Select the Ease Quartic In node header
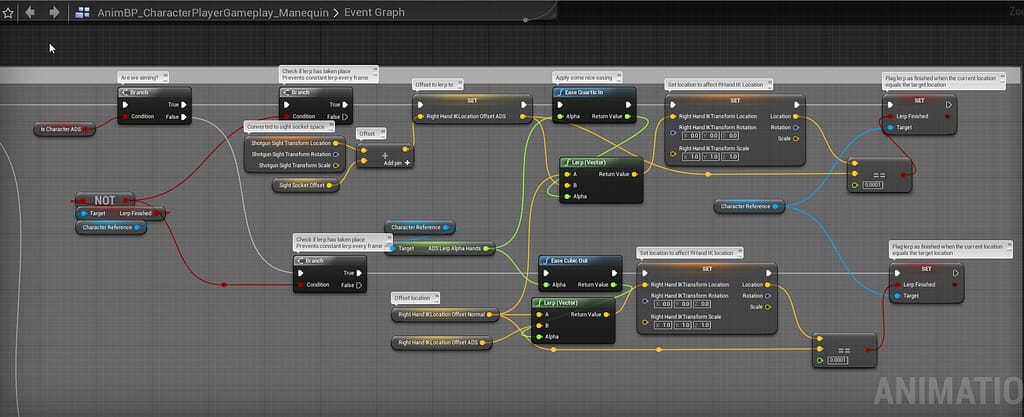Viewport: 1024px width, 417px height. pos(594,92)
